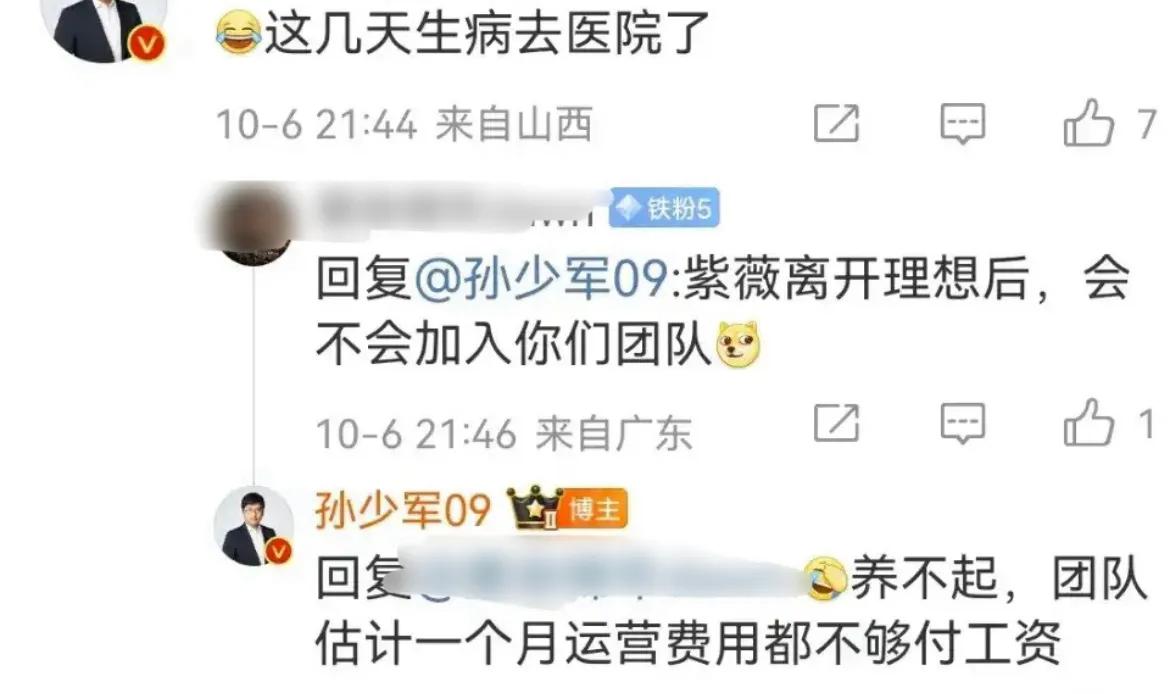Open 孙少军09 username in blogger reply

(403, 510)
